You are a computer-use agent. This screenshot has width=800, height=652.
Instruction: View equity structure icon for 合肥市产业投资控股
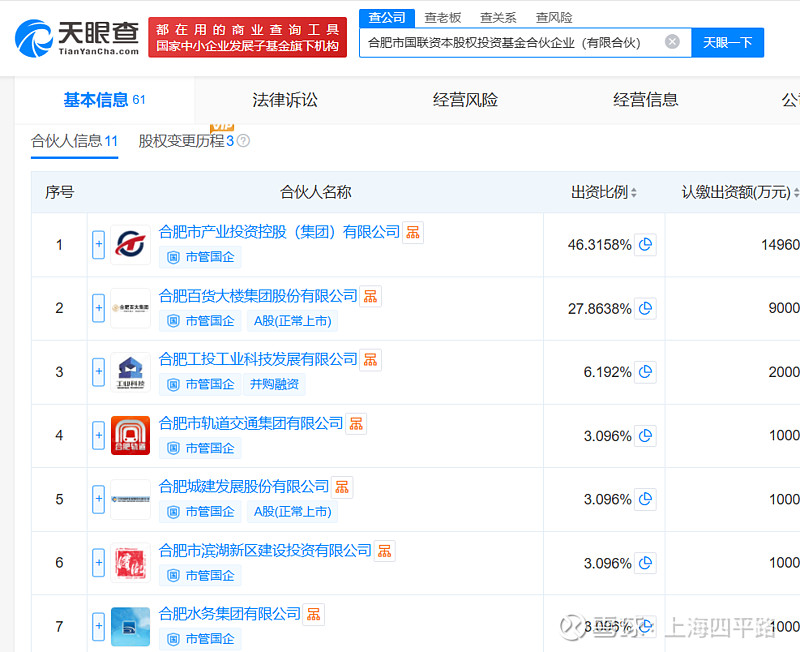pos(413,233)
